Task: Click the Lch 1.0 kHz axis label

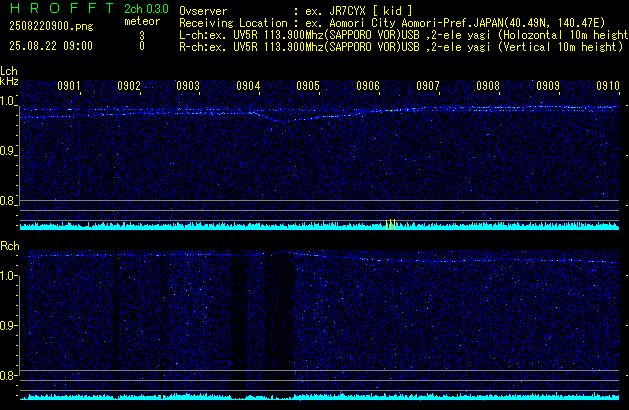Action: tap(7, 101)
